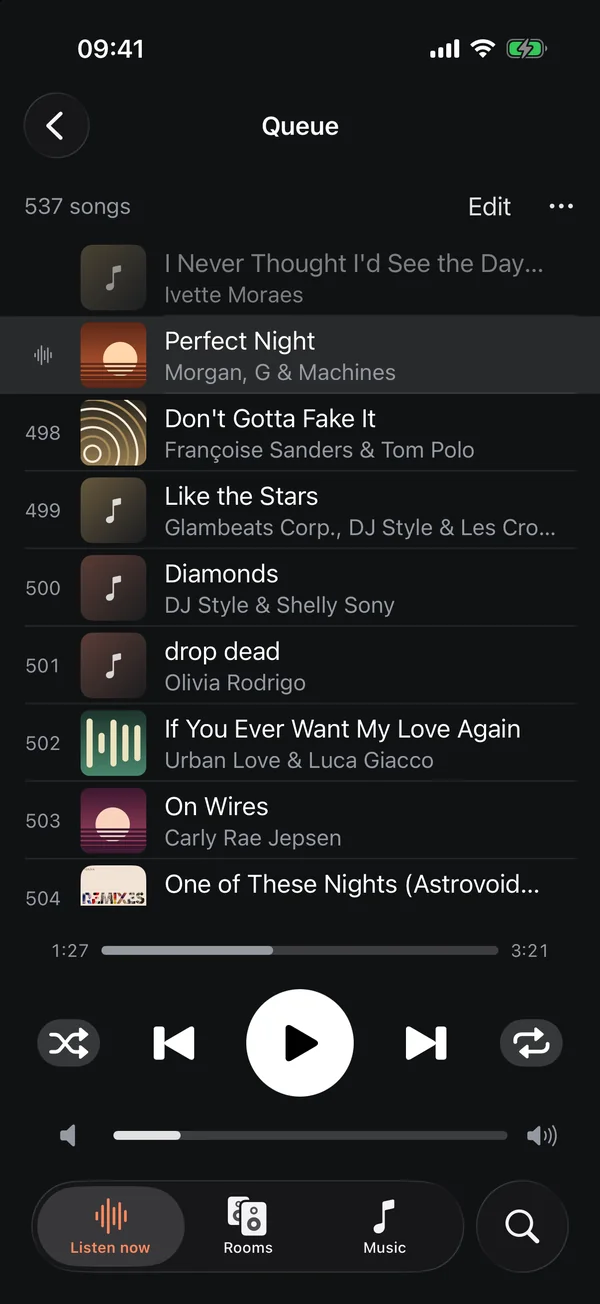Tap the back arrow button
Screen dimensions: 600x1304
tap(56, 126)
